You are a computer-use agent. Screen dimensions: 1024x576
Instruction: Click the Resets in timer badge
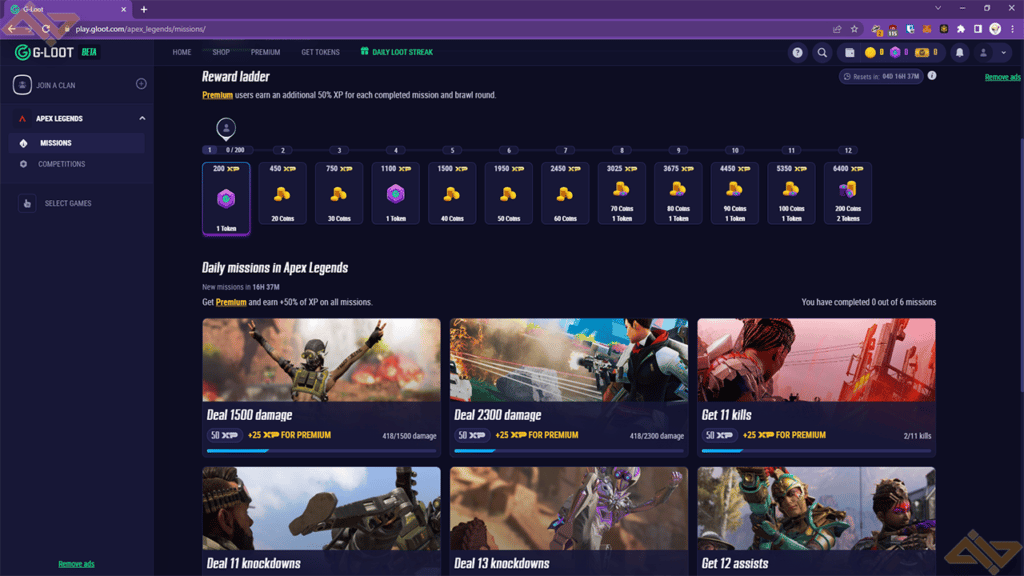(x=881, y=76)
